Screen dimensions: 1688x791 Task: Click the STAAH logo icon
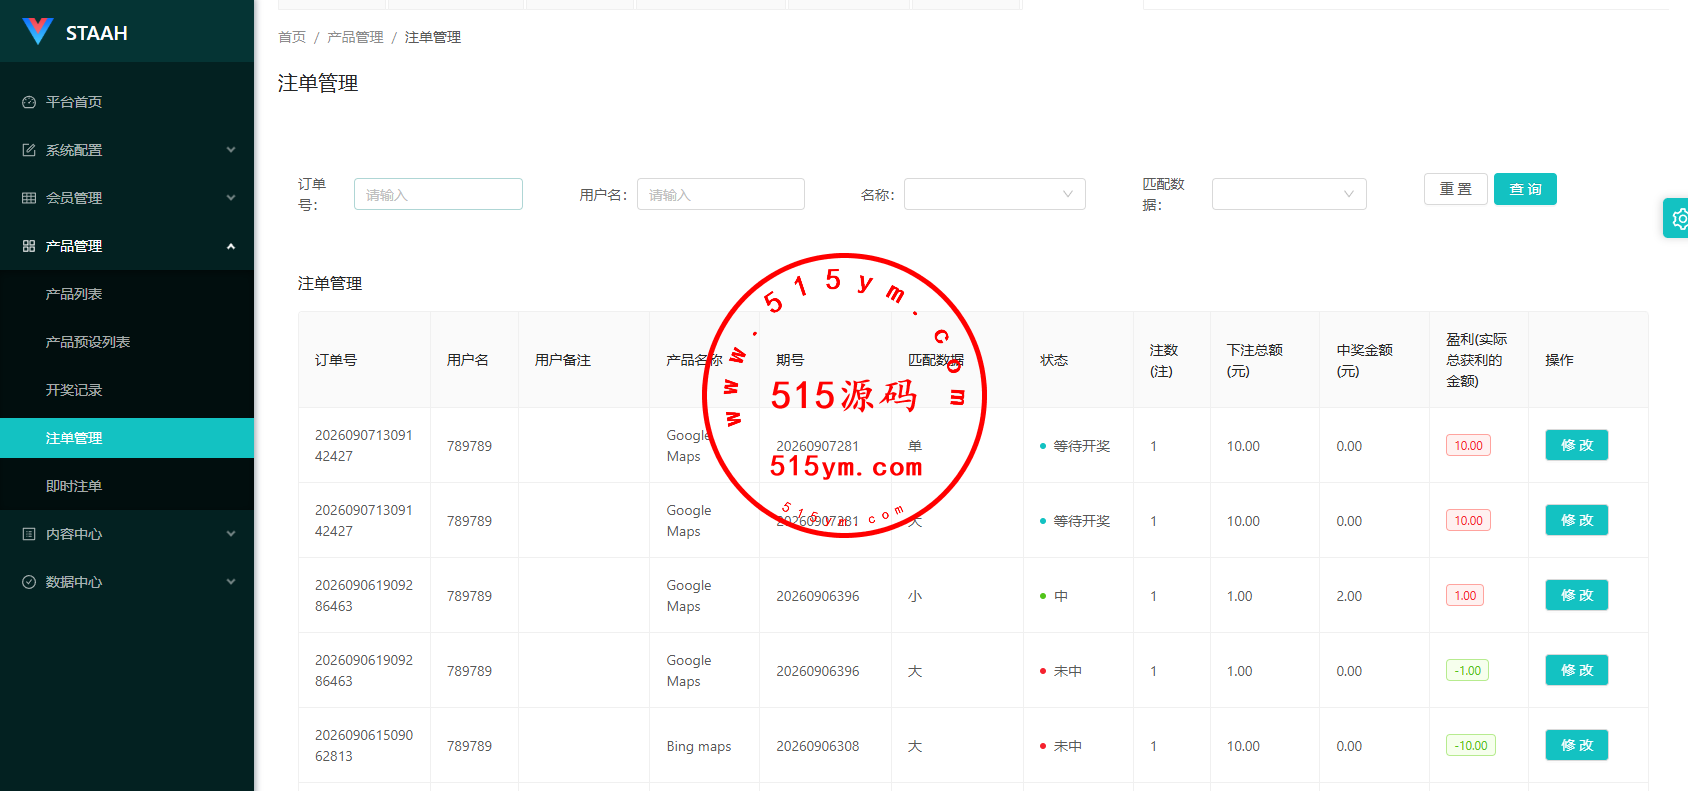37,32
